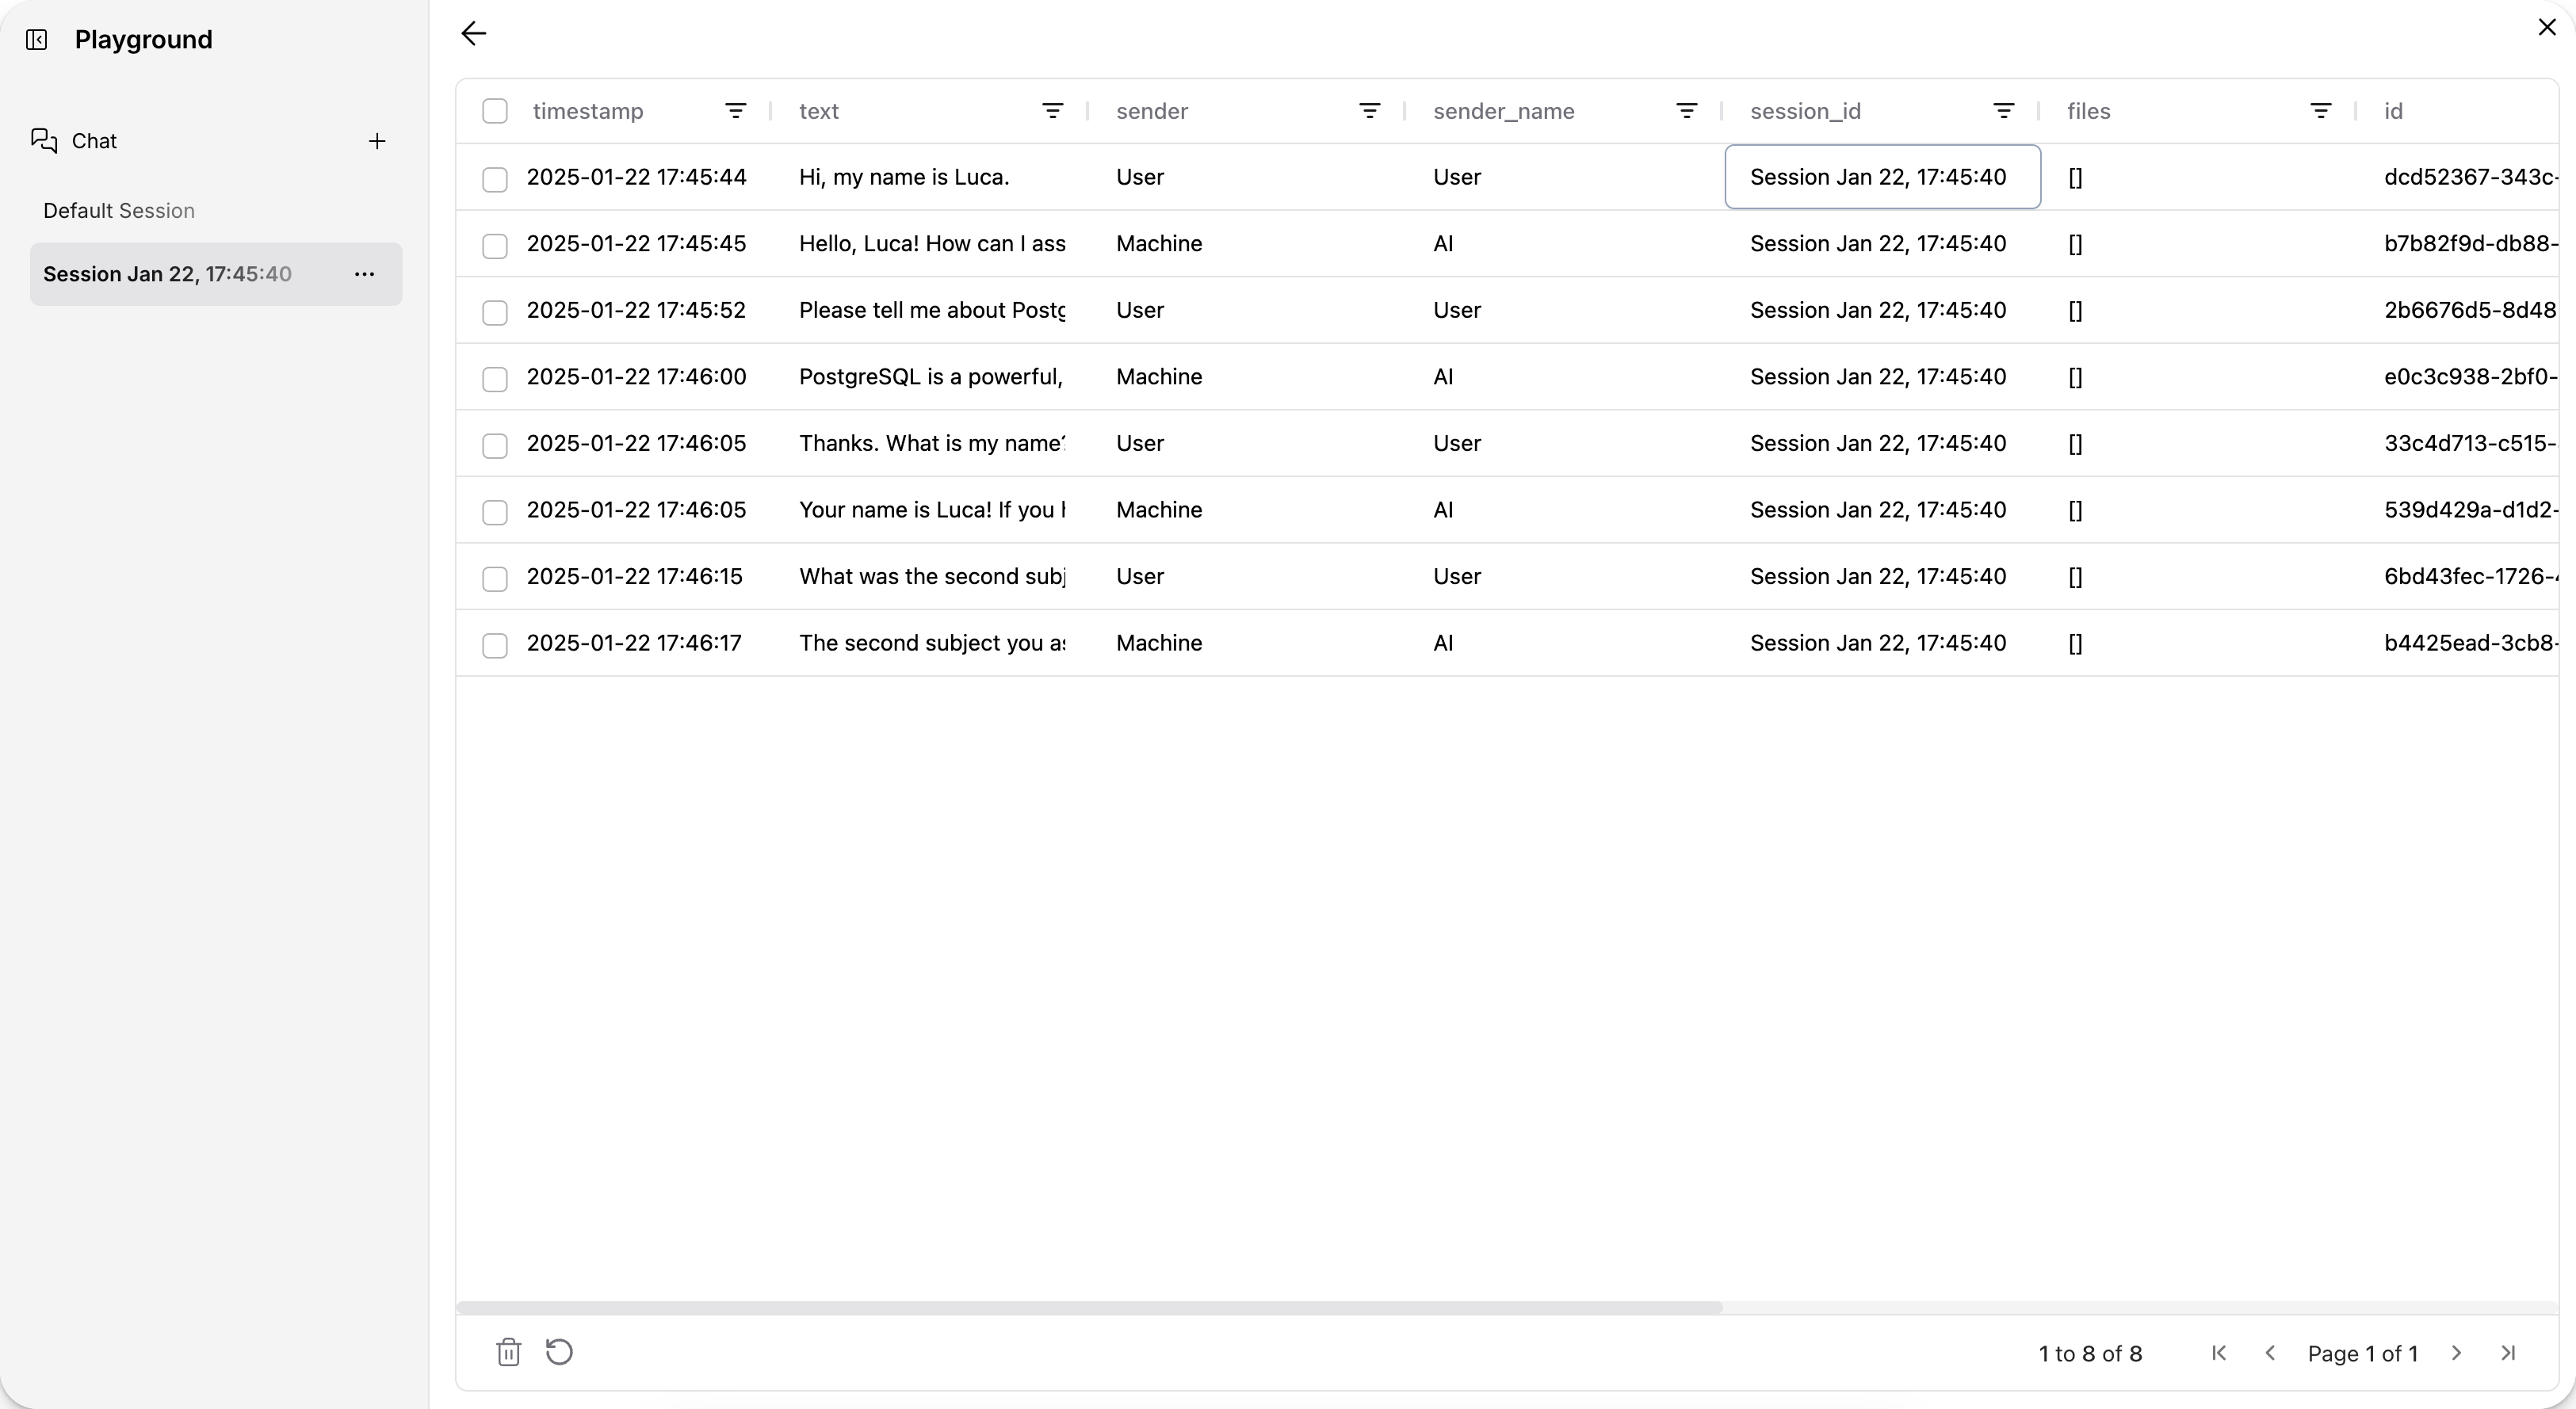Click add new chat button in sidebar

[376, 140]
